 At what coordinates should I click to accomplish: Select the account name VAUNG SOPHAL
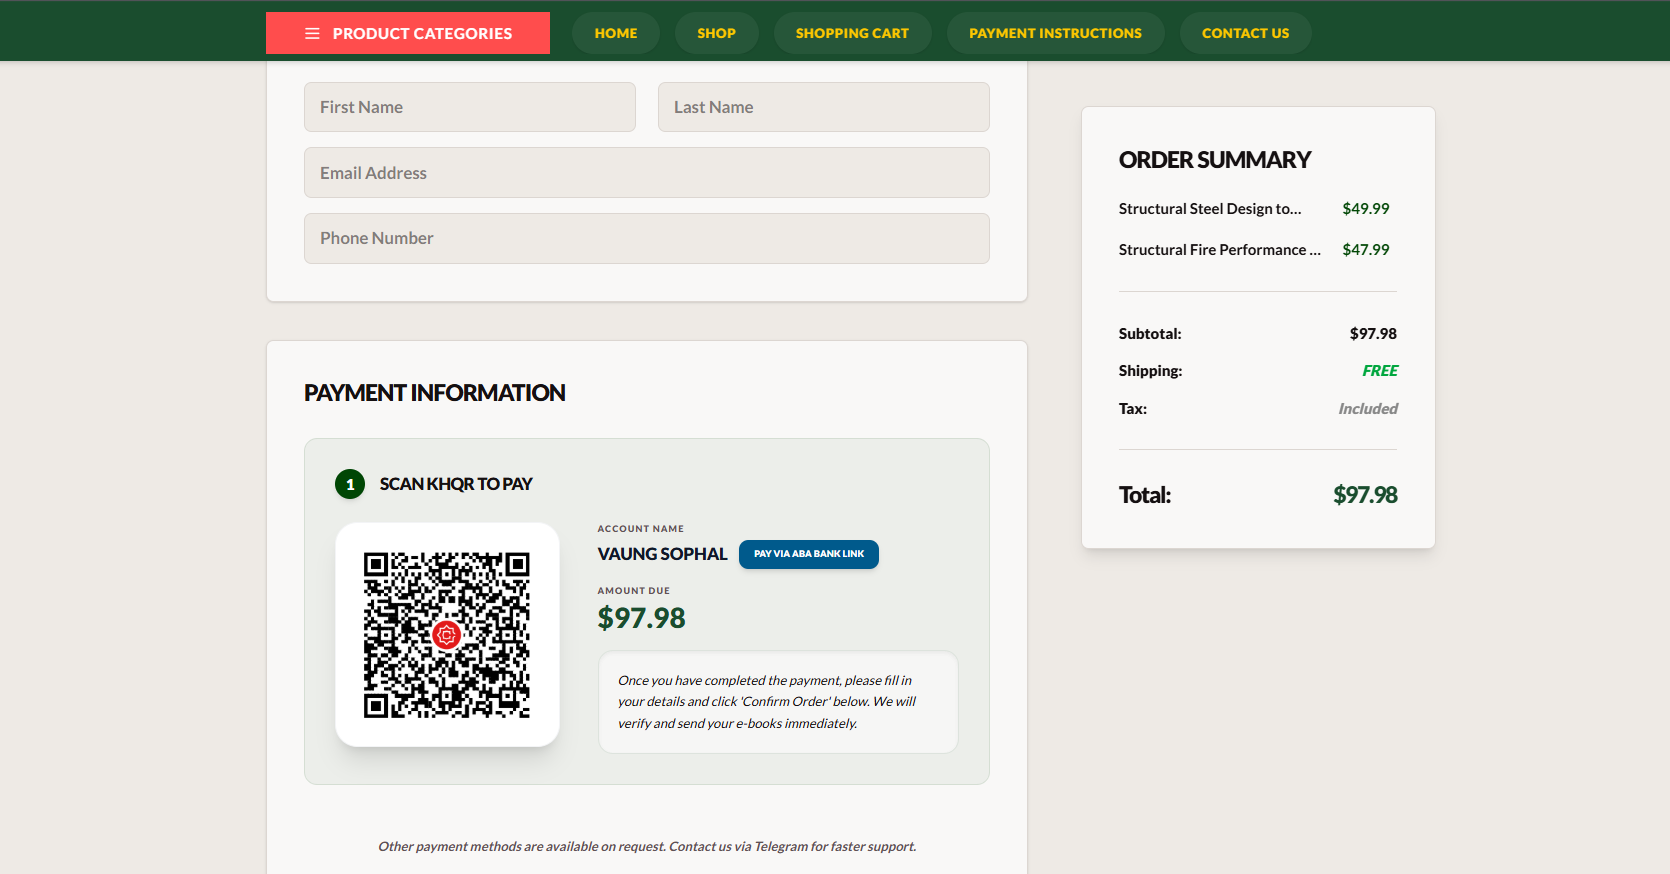click(662, 554)
